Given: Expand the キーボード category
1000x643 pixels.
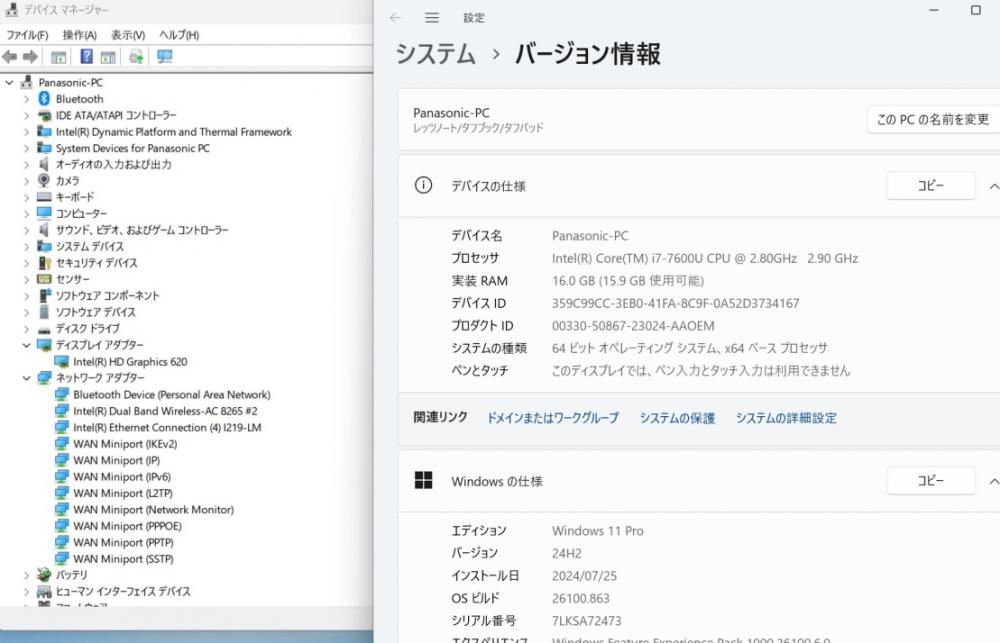Looking at the screenshot, I should [26, 197].
